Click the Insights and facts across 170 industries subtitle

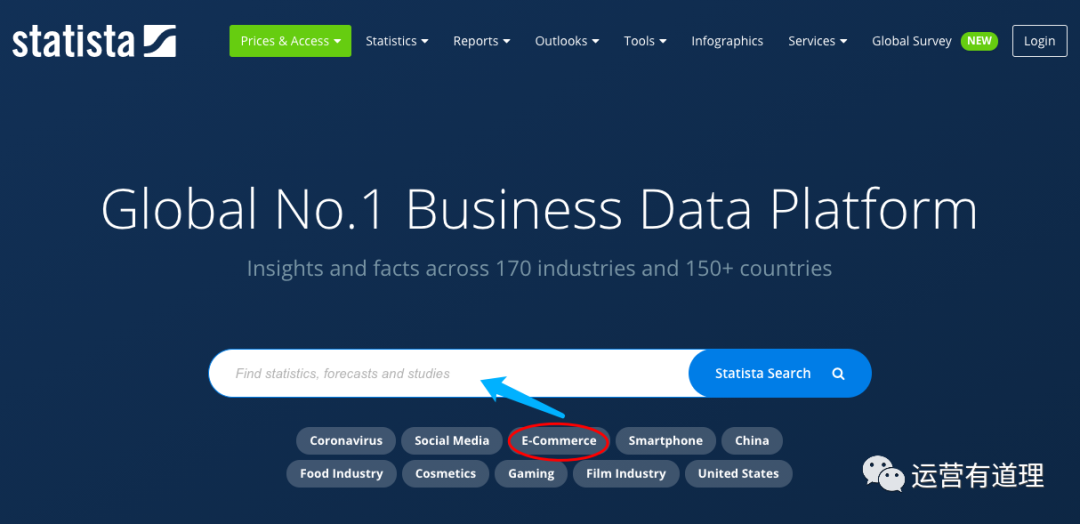[x=539, y=268]
